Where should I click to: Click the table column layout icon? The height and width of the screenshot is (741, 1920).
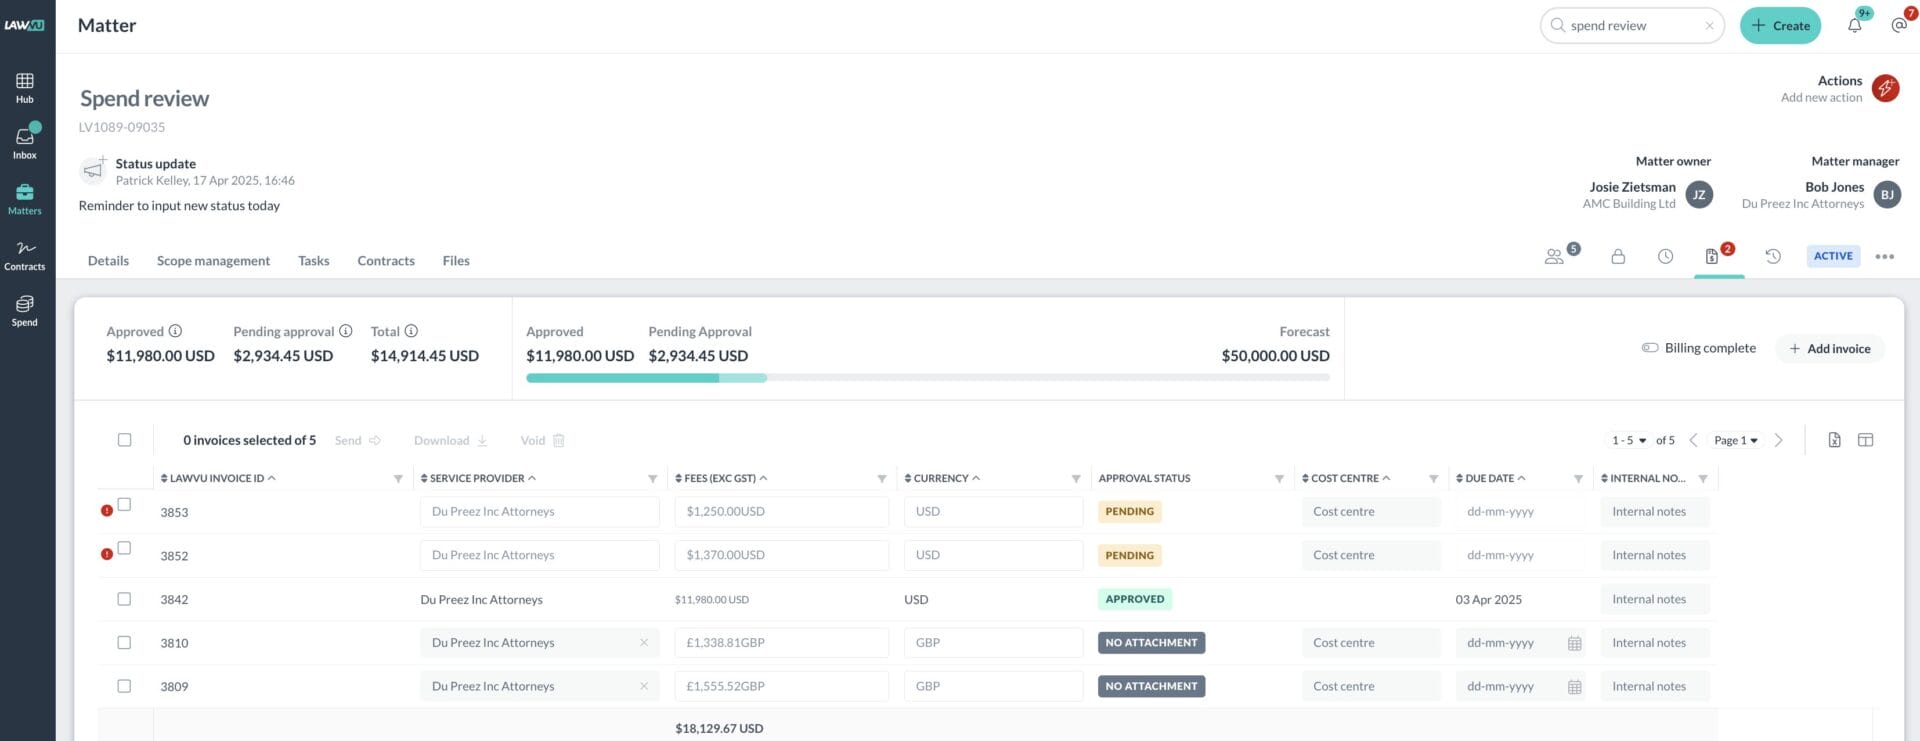(x=1865, y=440)
